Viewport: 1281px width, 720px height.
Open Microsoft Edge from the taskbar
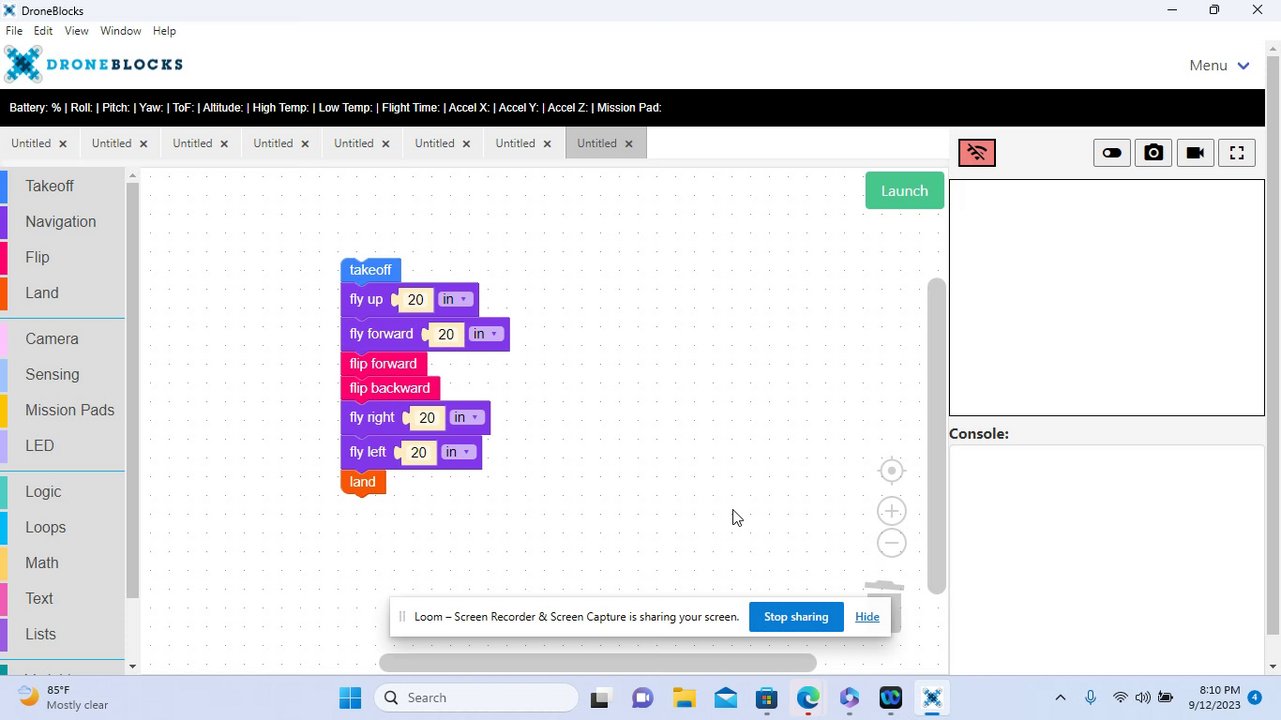coord(807,698)
